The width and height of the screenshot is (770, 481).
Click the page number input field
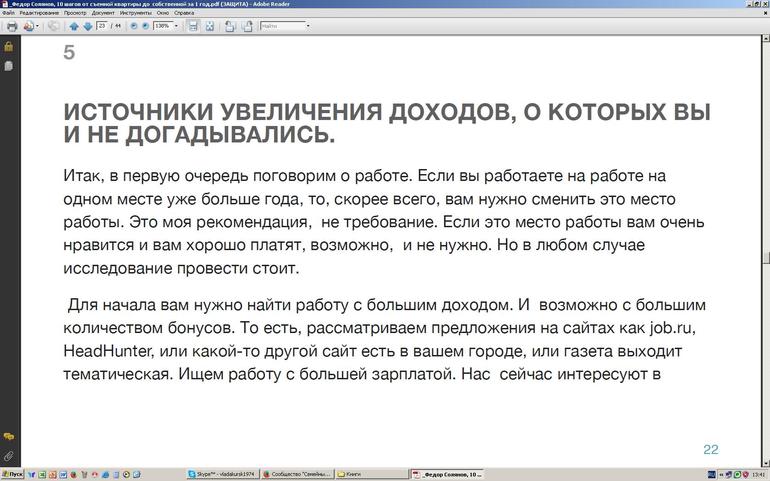pos(103,26)
